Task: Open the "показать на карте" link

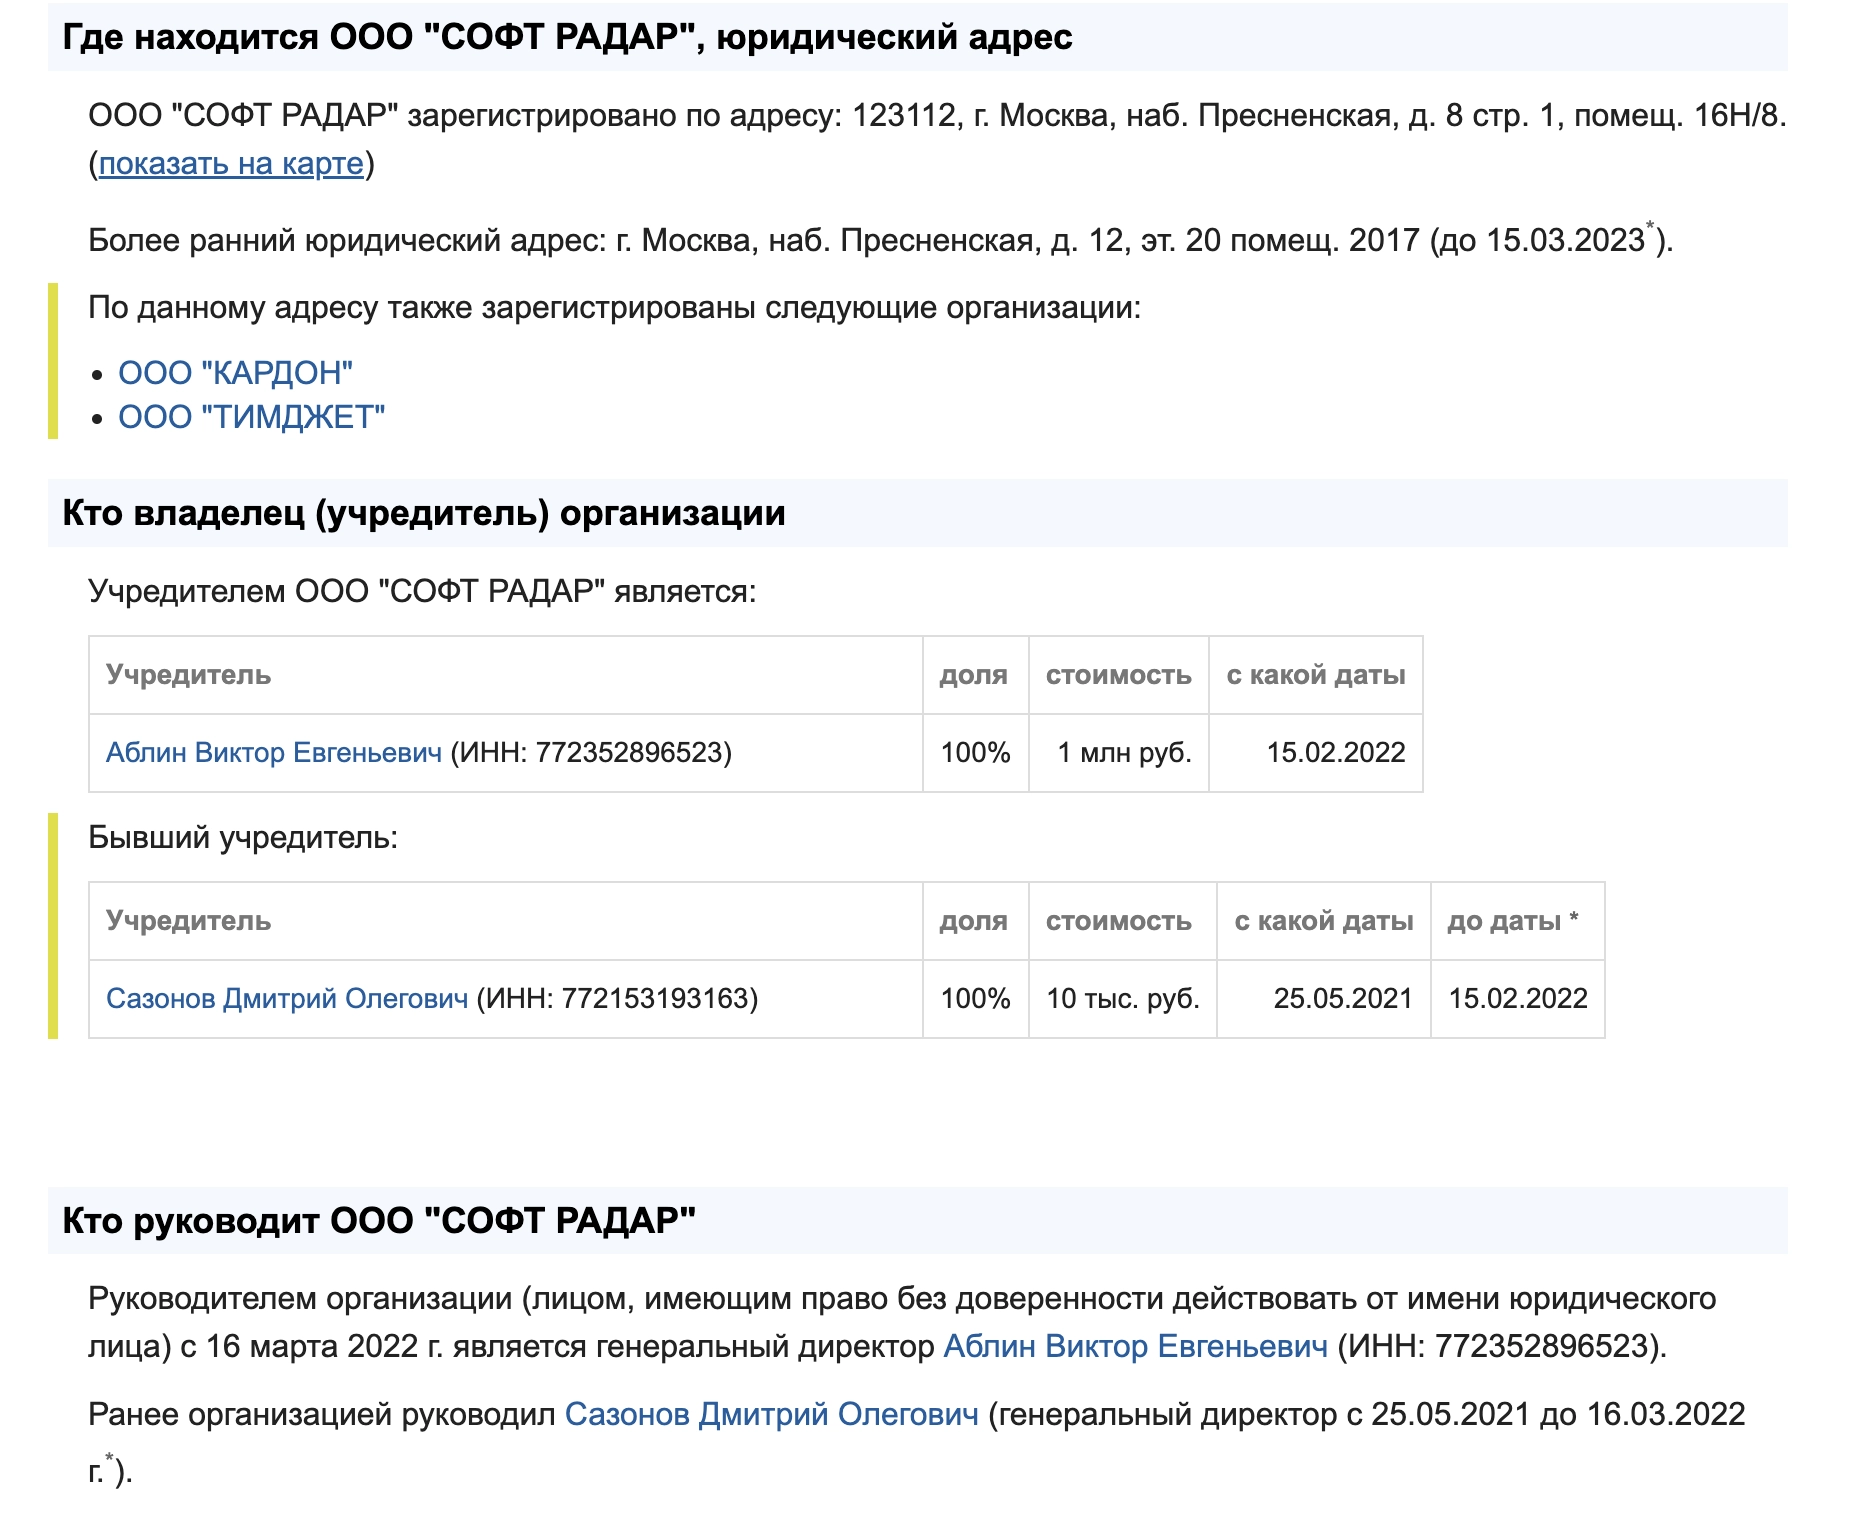Action: point(232,166)
